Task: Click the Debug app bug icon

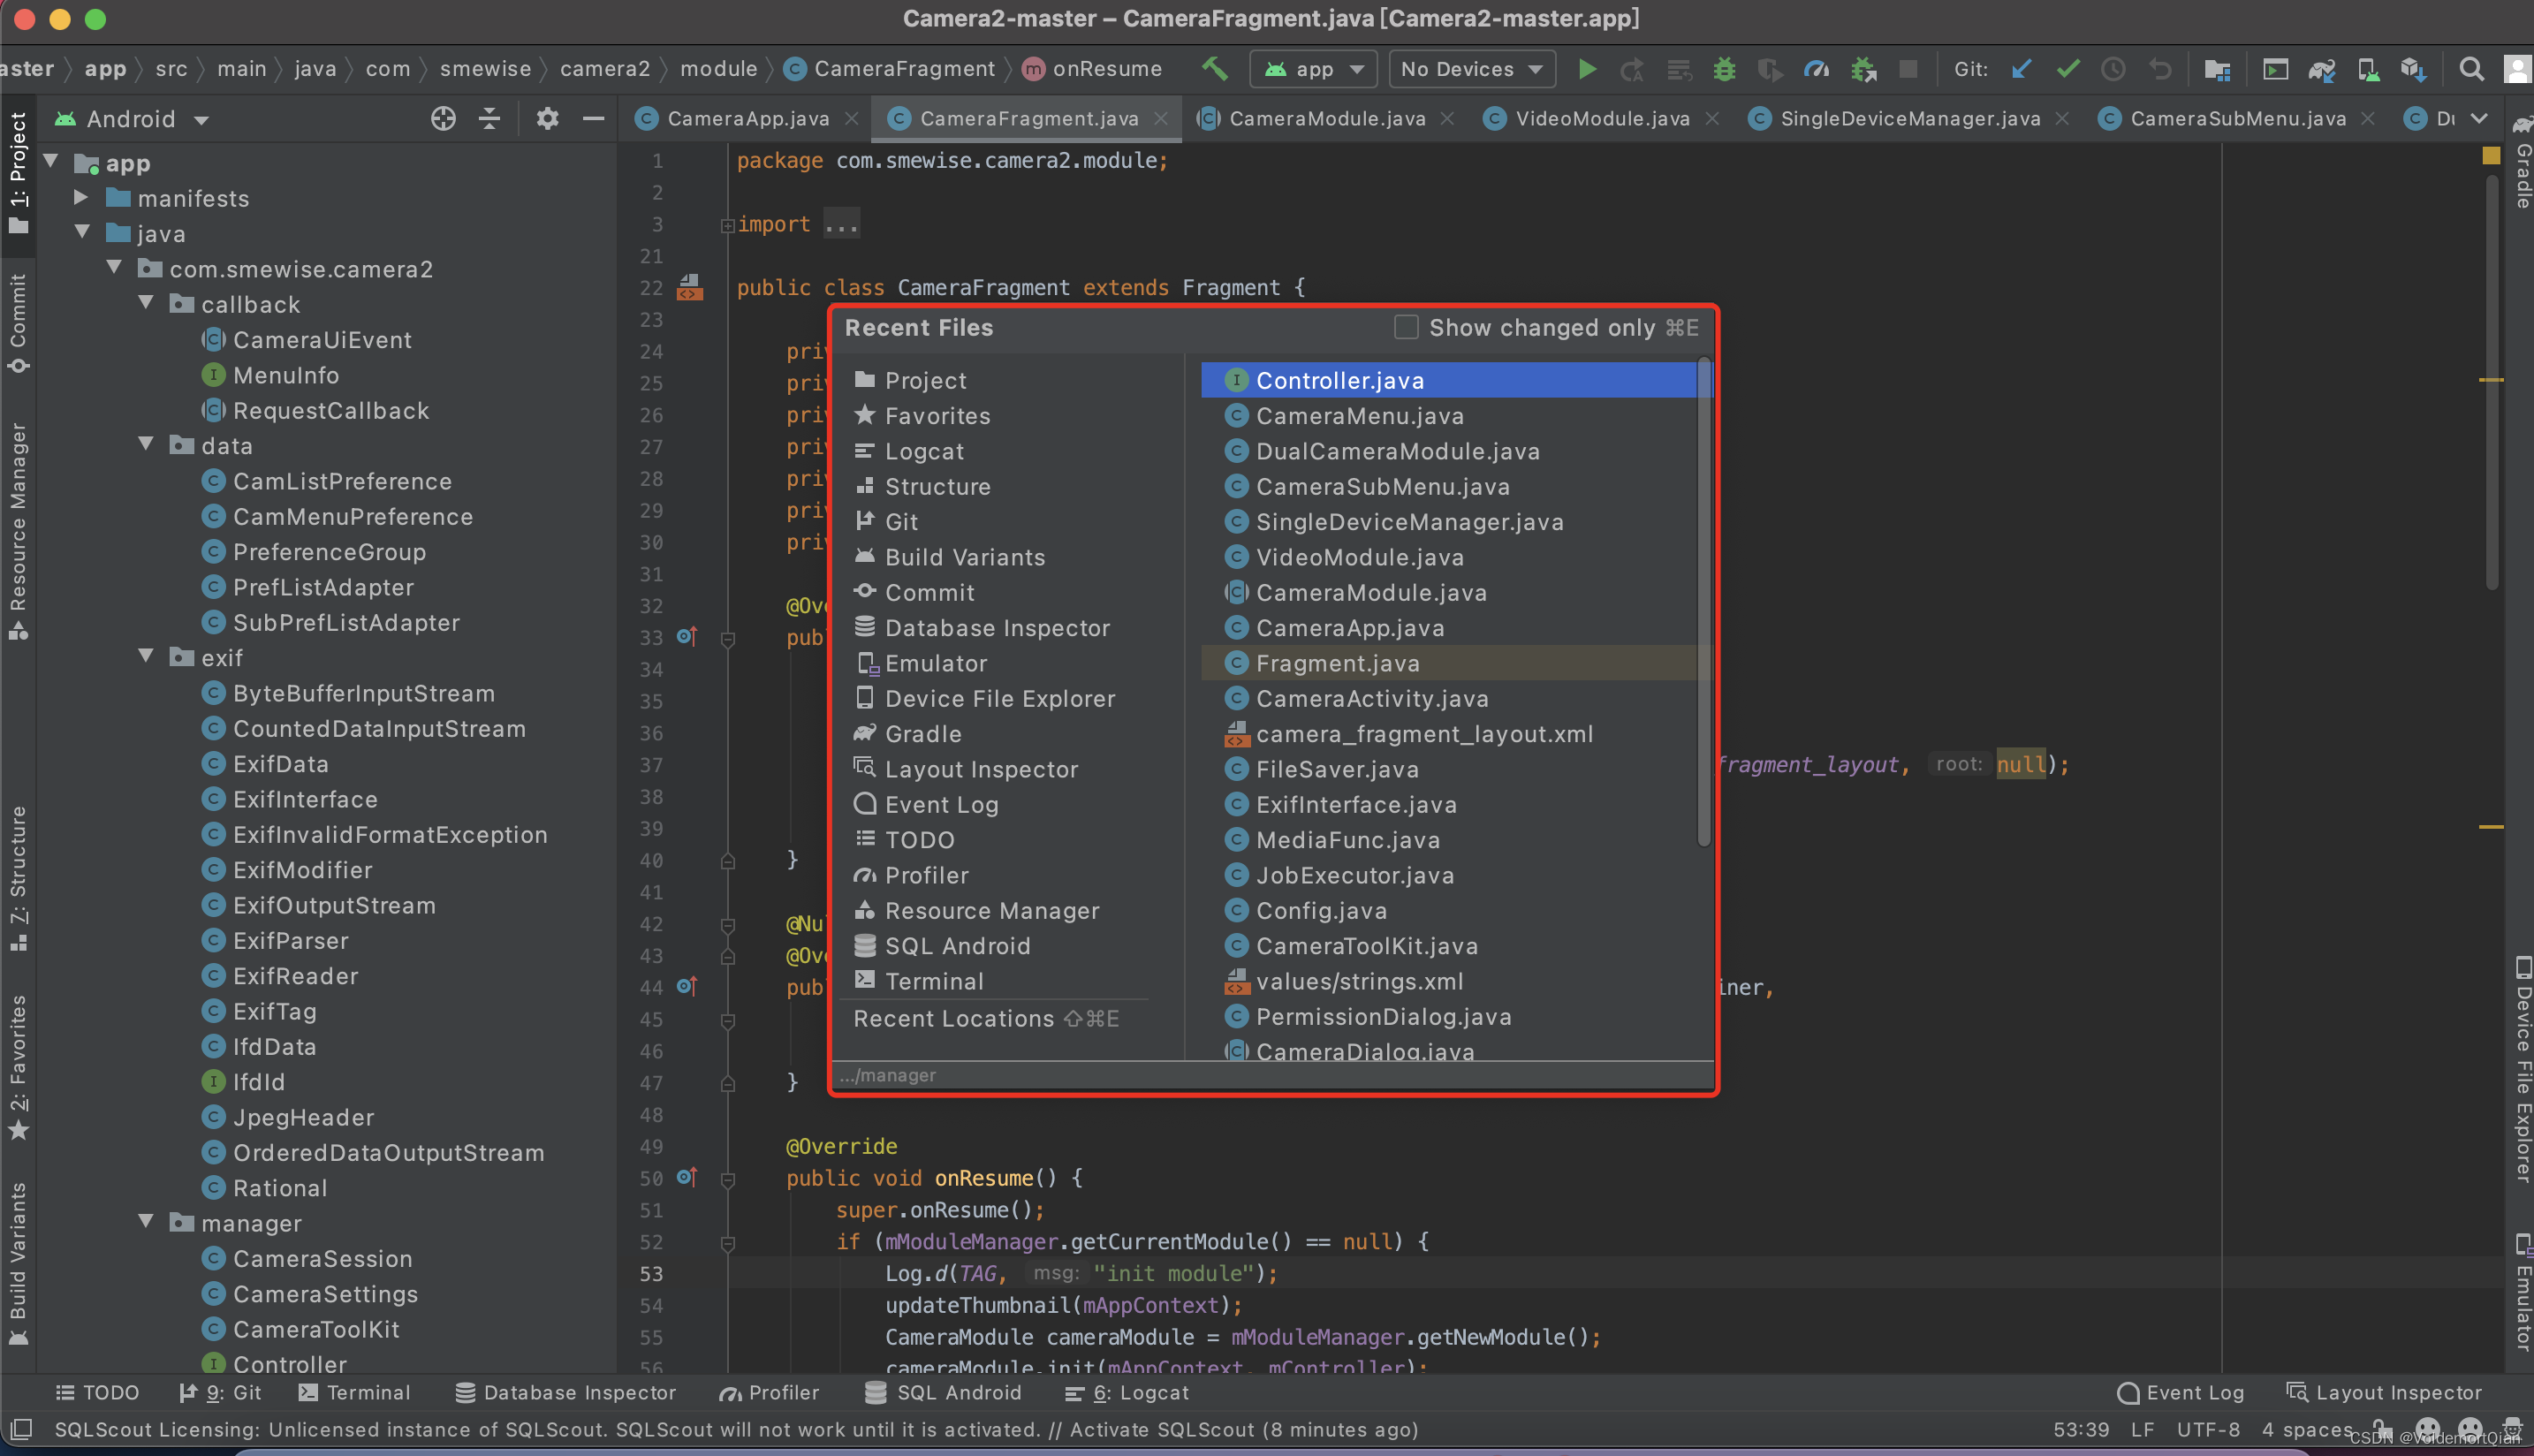Action: 1724,69
